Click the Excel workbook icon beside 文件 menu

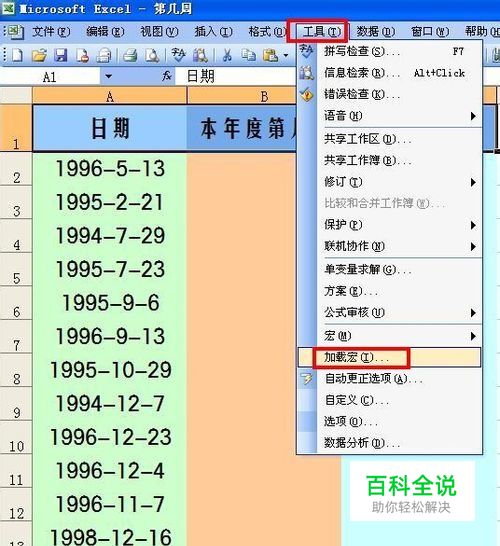pyautogui.click(x=15, y=32)
